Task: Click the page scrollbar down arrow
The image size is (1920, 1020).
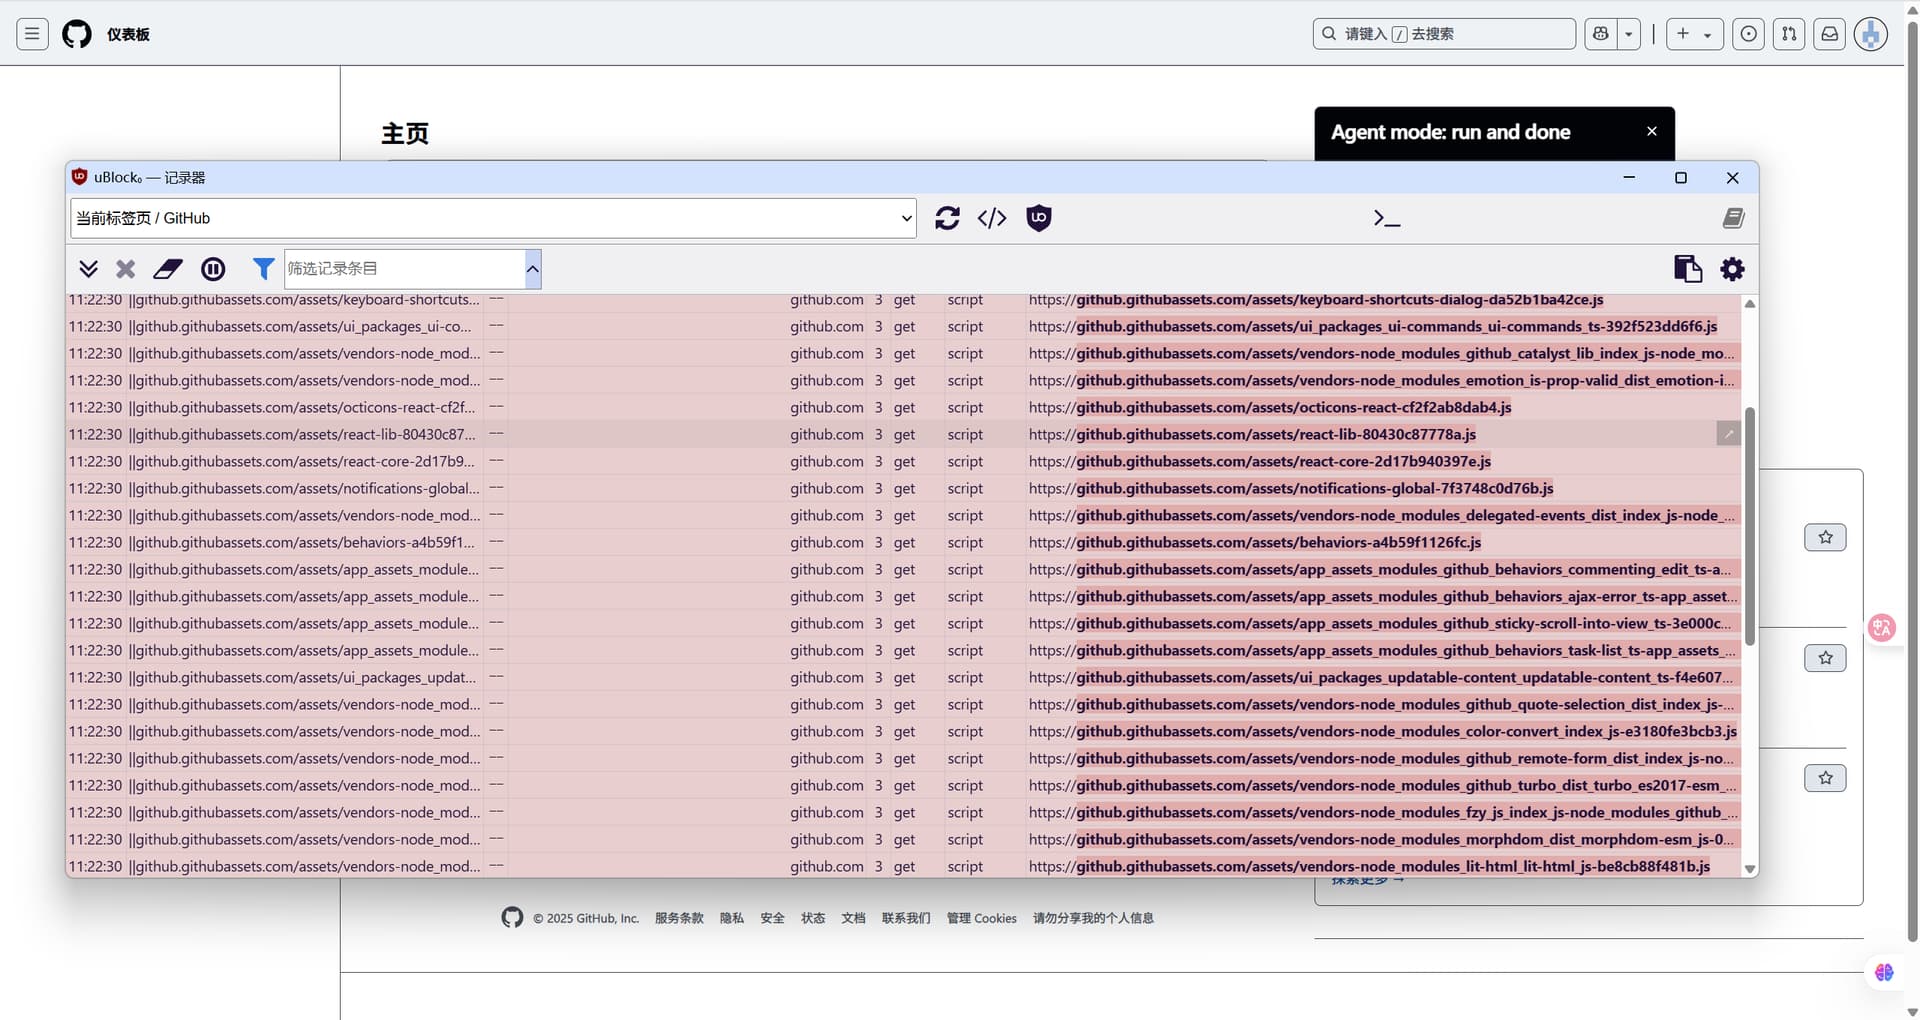Action: (1912, 1011)
